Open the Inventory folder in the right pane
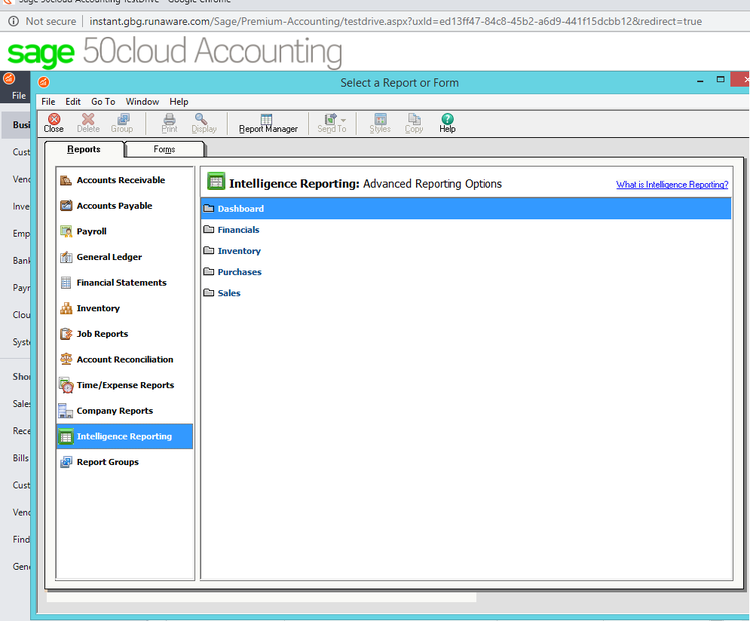 coord(466,251)
